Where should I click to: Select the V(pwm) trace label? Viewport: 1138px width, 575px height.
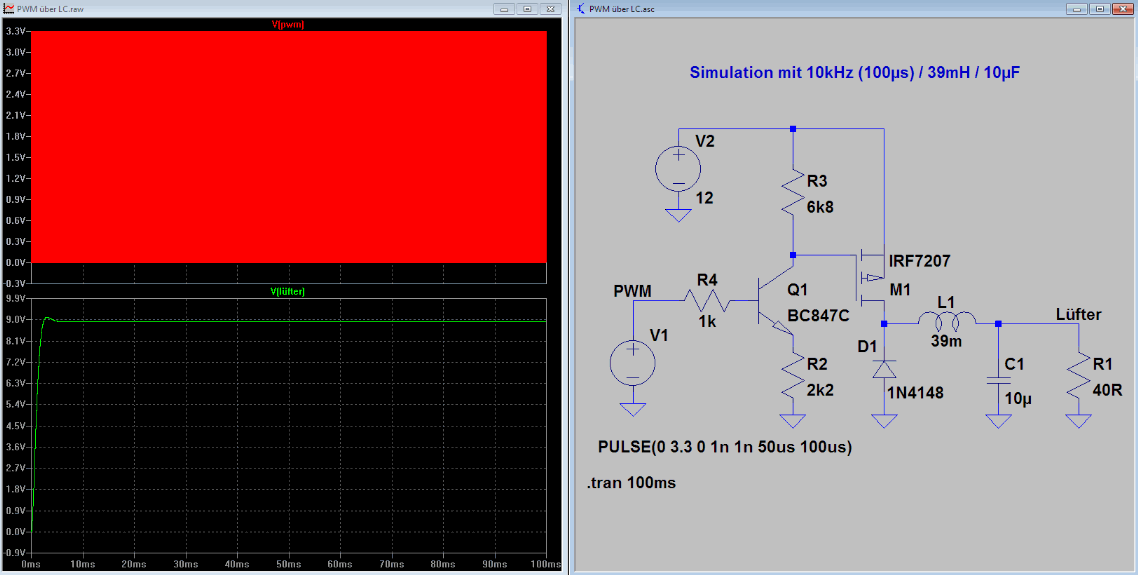point(288,24)
